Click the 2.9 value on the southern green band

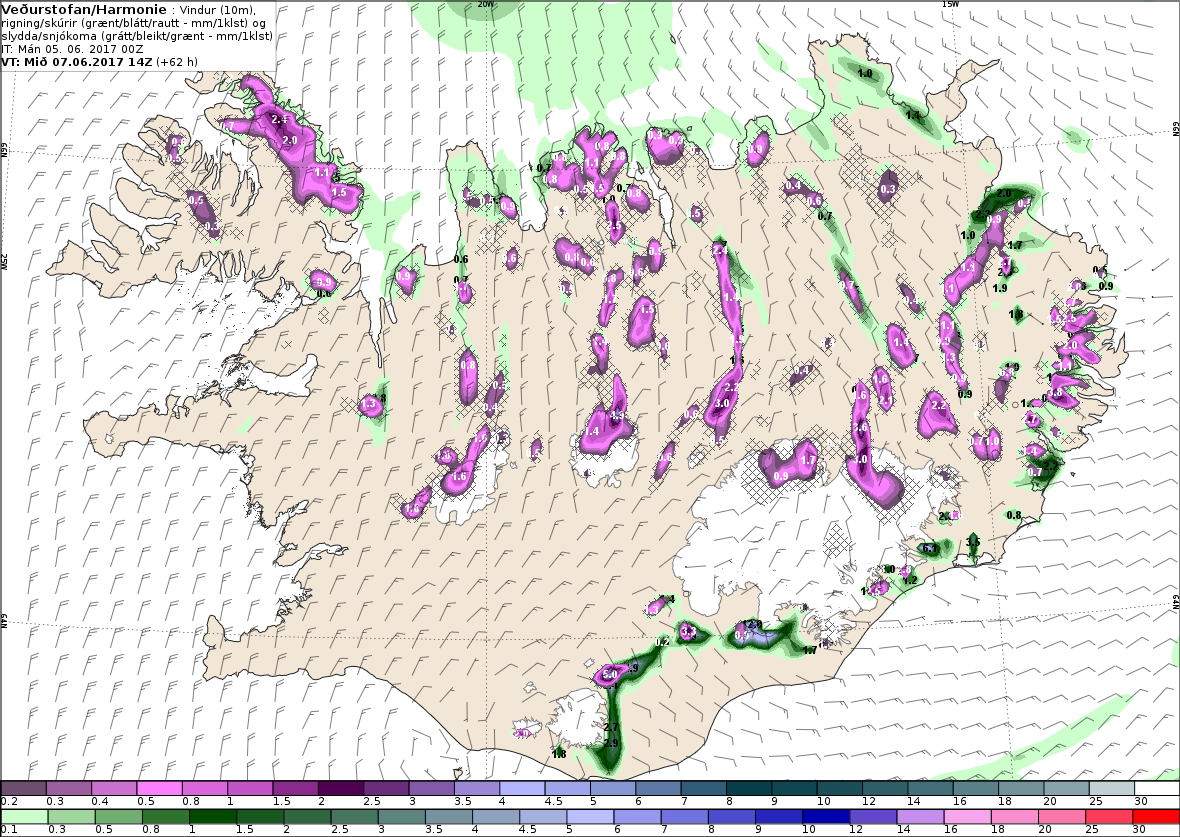click(611, 743)
